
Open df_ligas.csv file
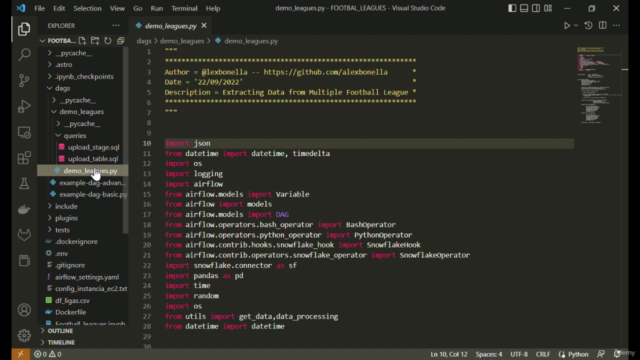click(72, 300)
